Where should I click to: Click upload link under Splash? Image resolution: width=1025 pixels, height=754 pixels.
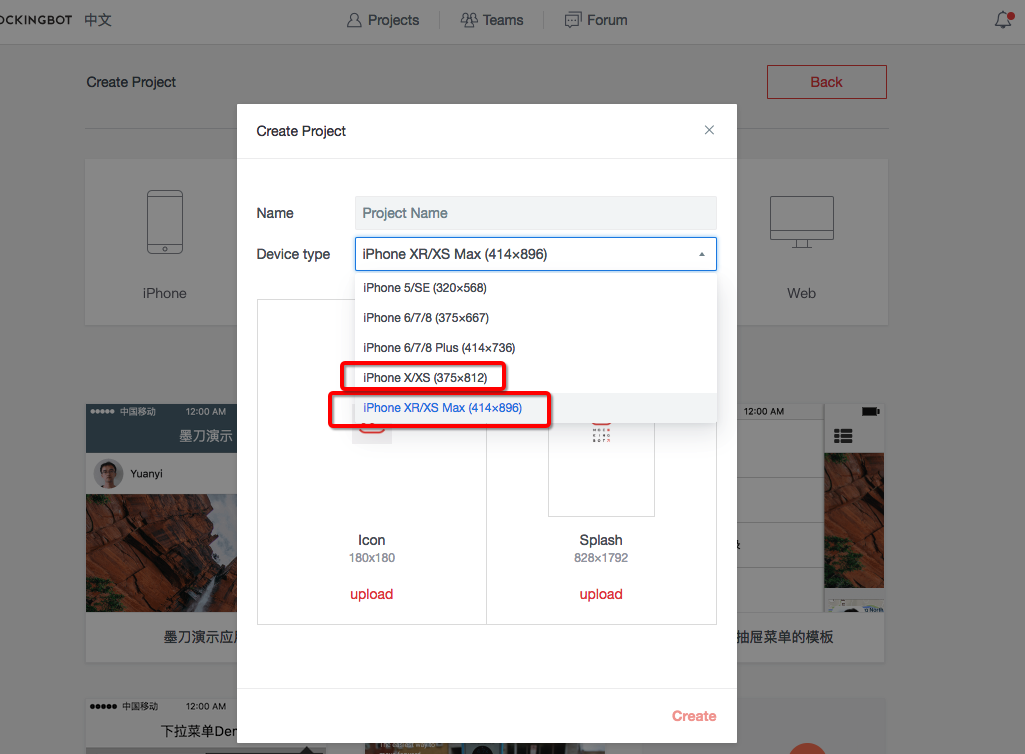601,594
